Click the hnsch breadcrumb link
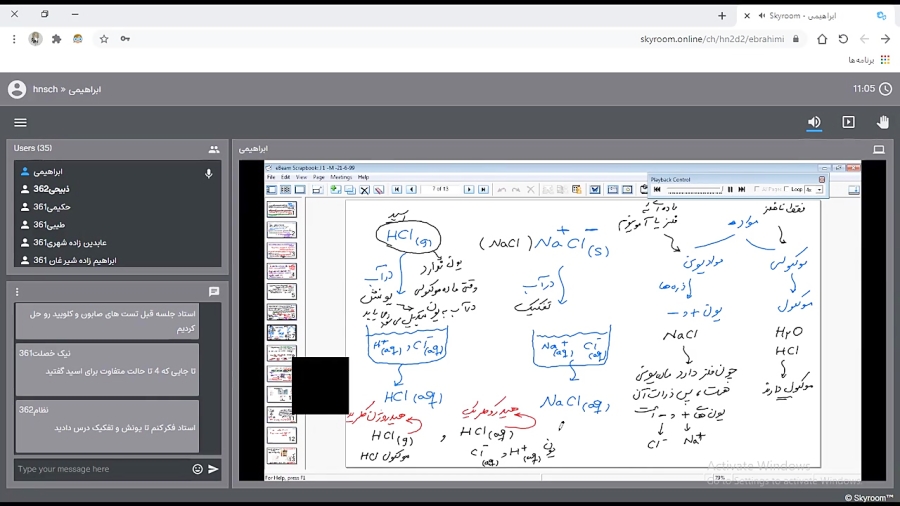The width and height of the screenshot is (900, 506). [45, 89]
